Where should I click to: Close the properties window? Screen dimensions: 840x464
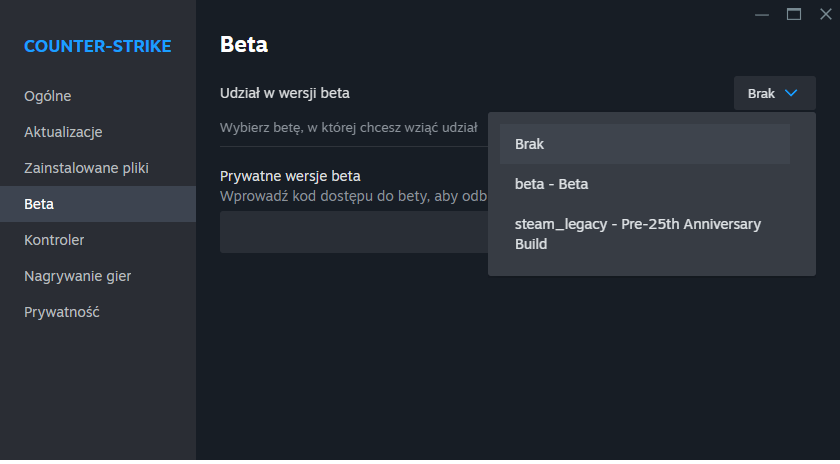(x=825, y=14)
